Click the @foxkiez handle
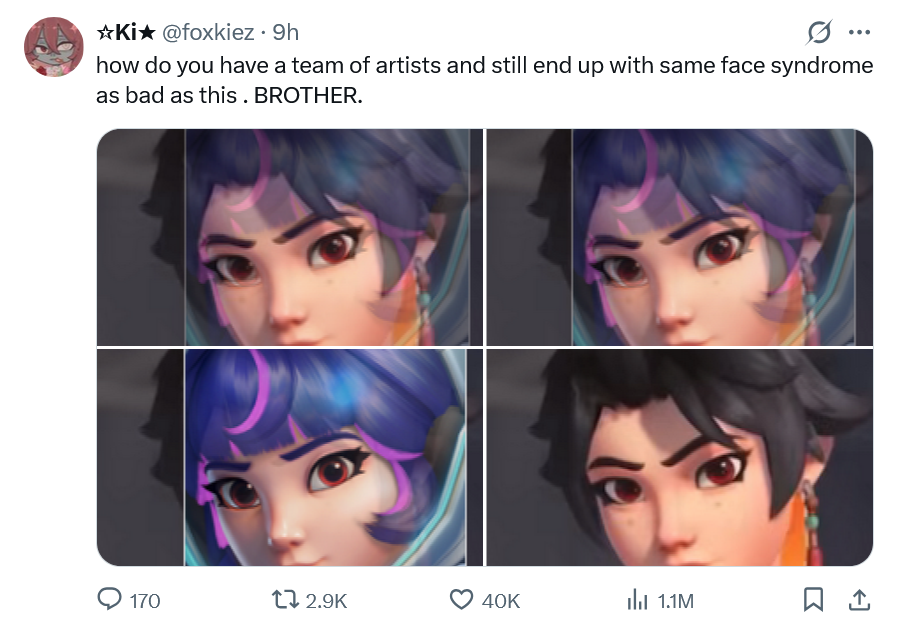Image resolution: width=898 pixels, height=633 pixels. click(x=207, y=33)
